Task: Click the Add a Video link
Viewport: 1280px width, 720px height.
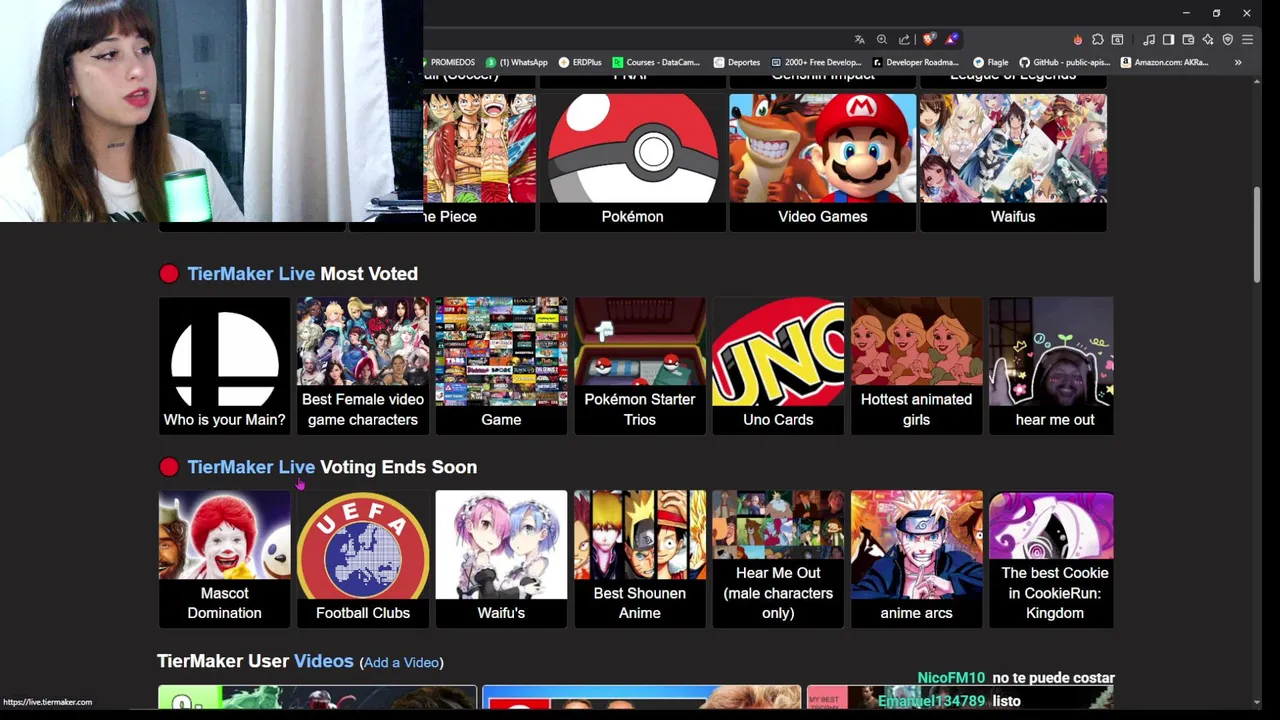Action: (x=401, y=662)
